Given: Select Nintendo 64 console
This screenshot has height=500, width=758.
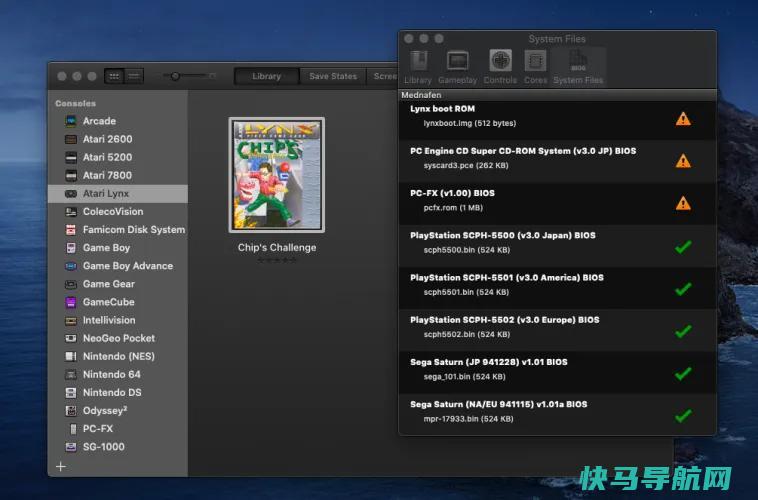Looking at the screenshot, I should tap(117, 374).
